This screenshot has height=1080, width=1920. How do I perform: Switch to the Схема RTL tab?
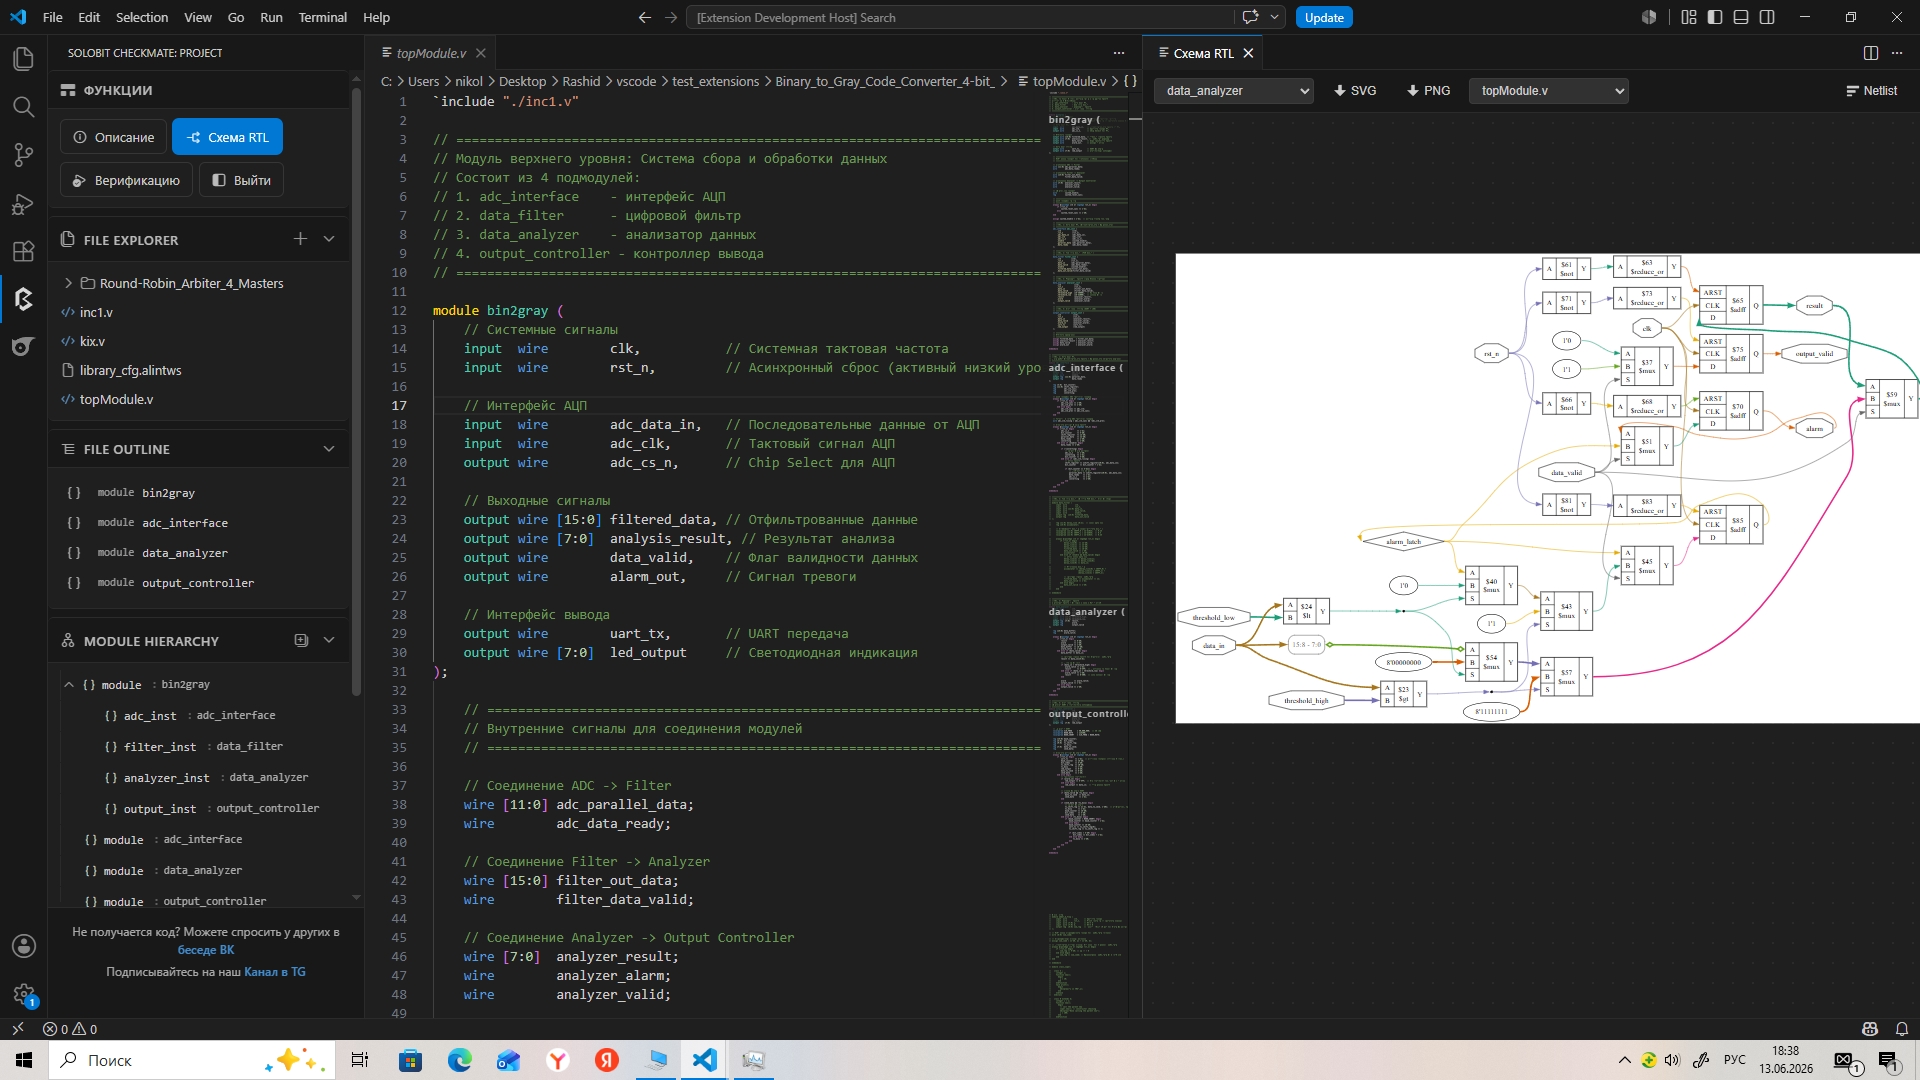tap(1203, 53)
